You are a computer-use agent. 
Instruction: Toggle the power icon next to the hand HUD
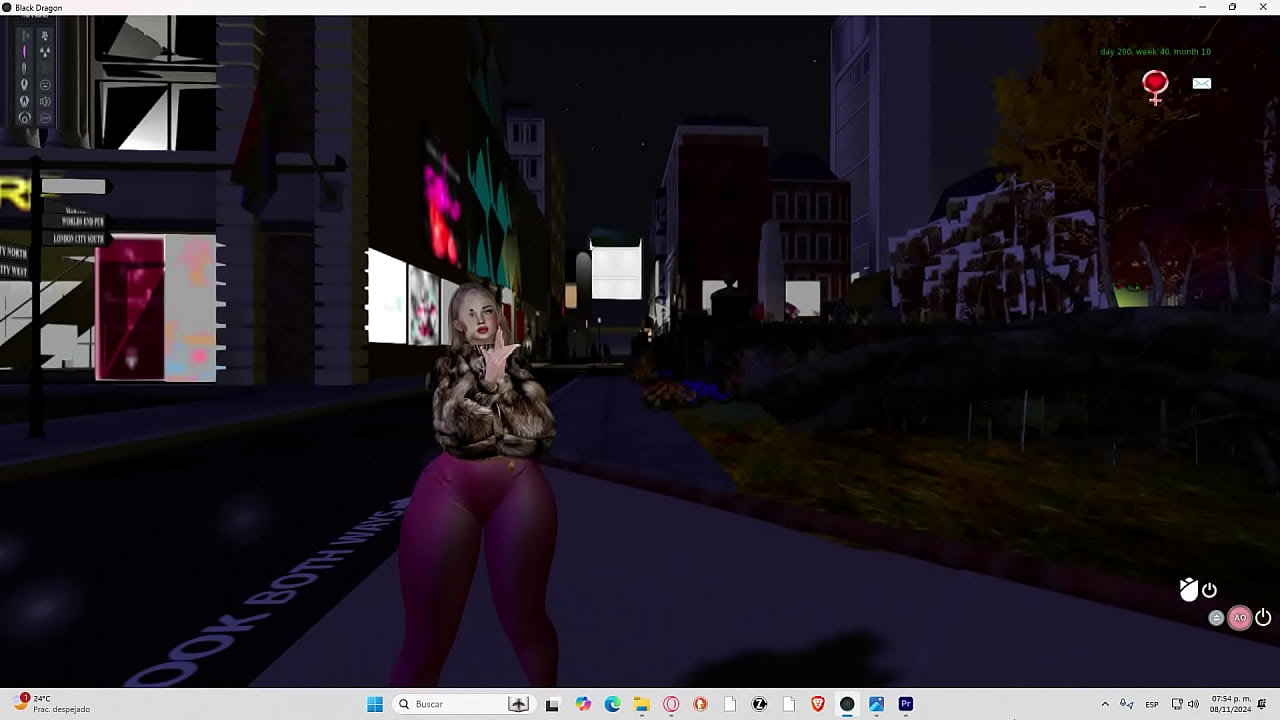click(1210, 590)
